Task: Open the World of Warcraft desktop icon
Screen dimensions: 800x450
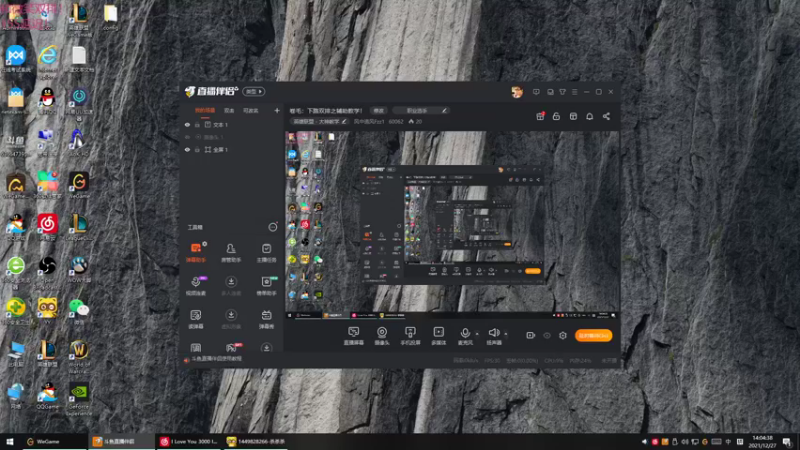Action: tap(79, 356)
